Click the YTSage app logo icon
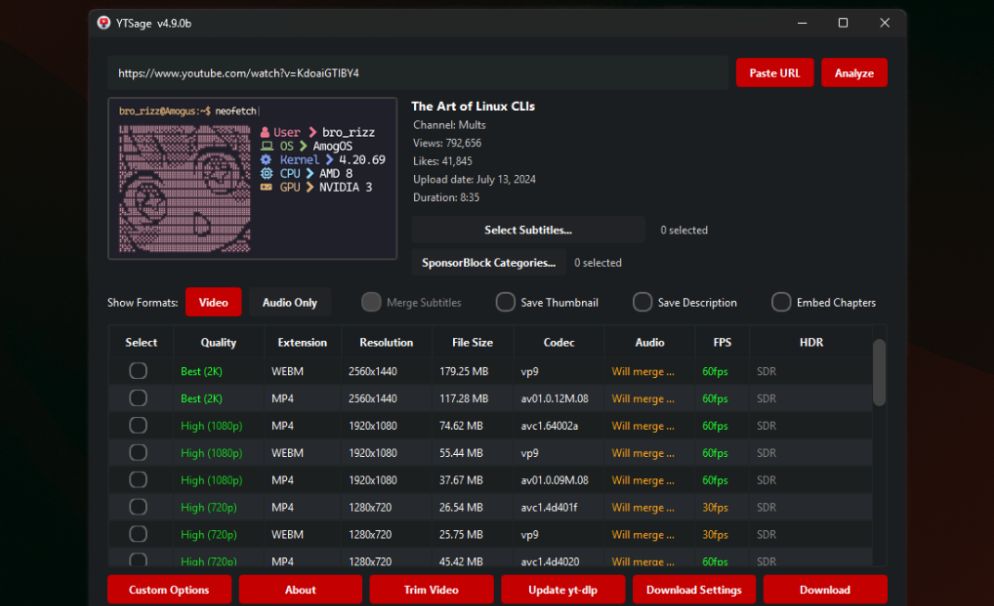994x606 pixels. pos(104,23)
